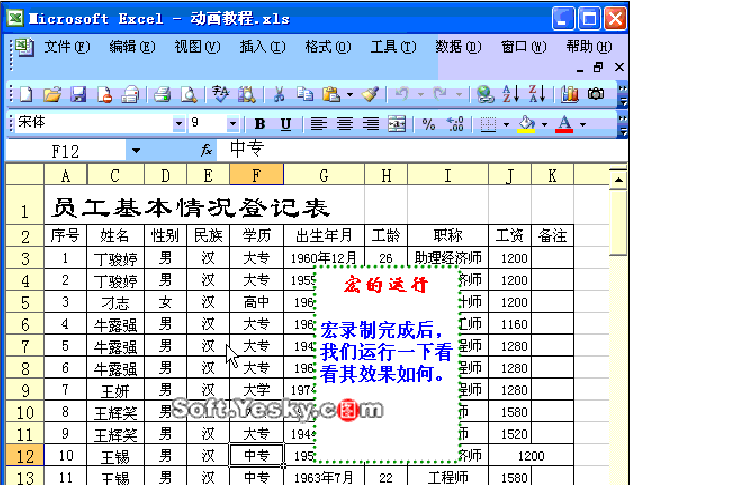The height and width of the screenshot is (485, 729).
Task: Open Print Preview magnifier icon
Action: click(x=188, y=94)
